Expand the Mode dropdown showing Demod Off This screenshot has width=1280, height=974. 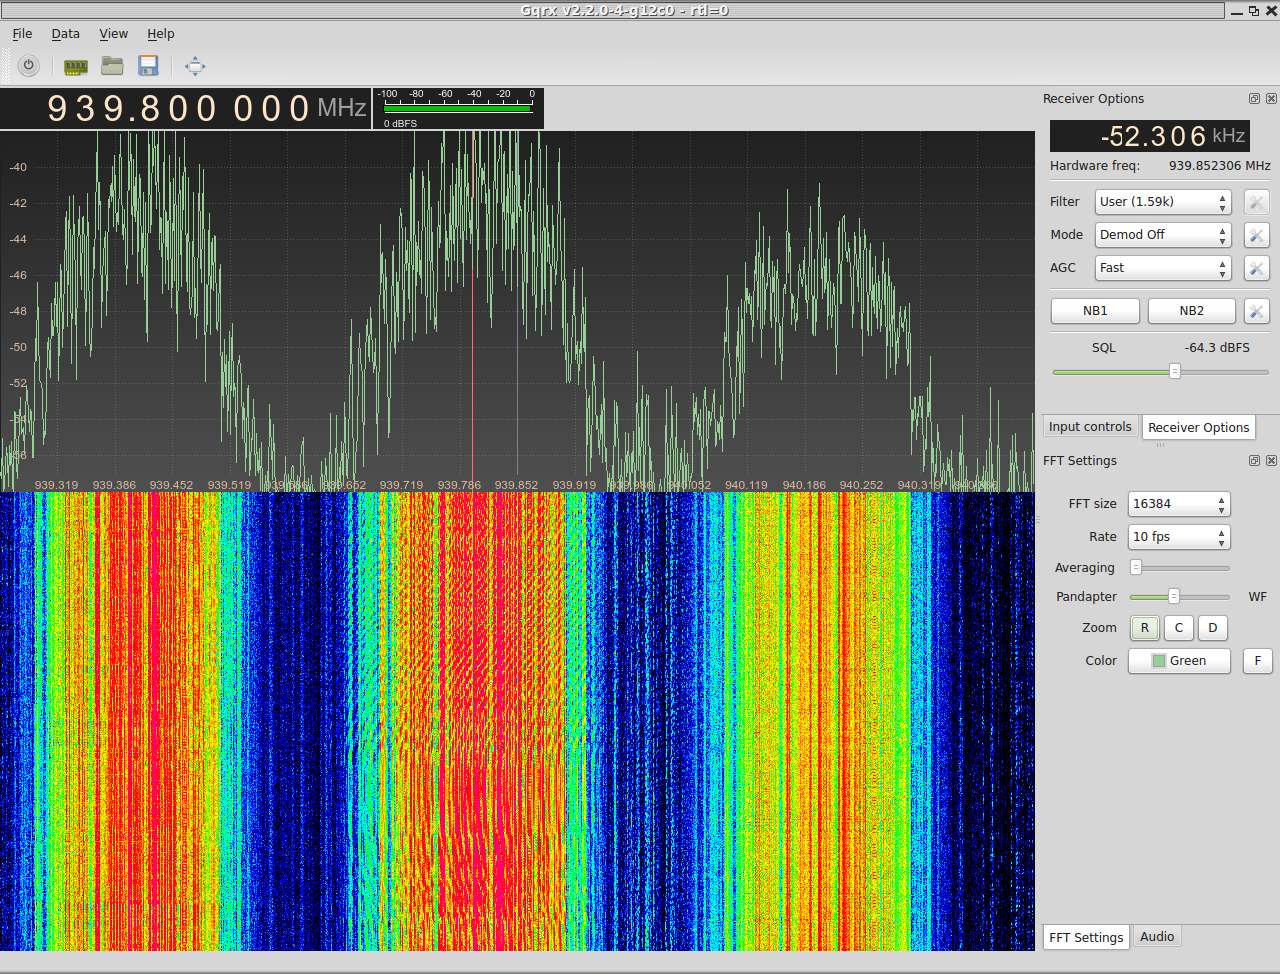(x=1162, y=235)
